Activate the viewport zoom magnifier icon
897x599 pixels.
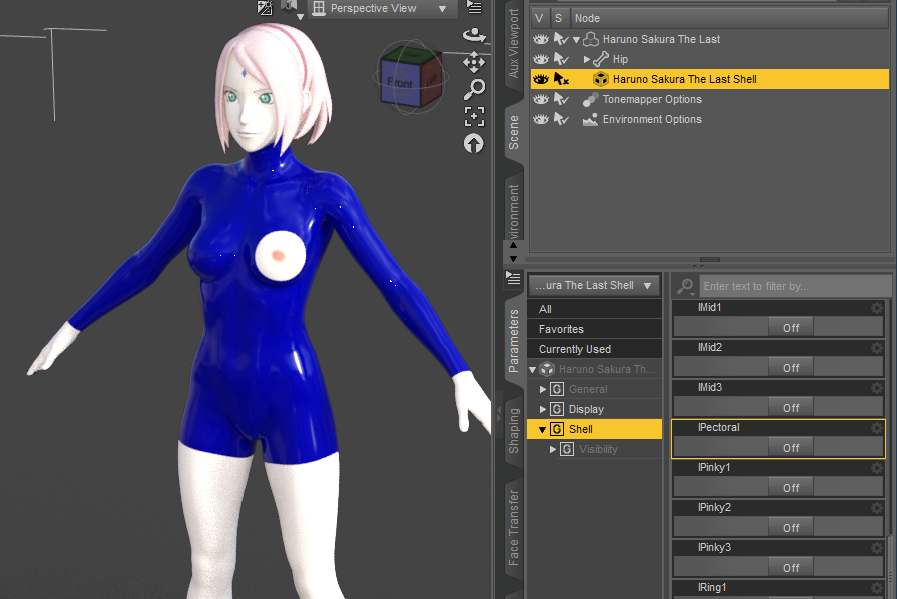click(474, 89)
